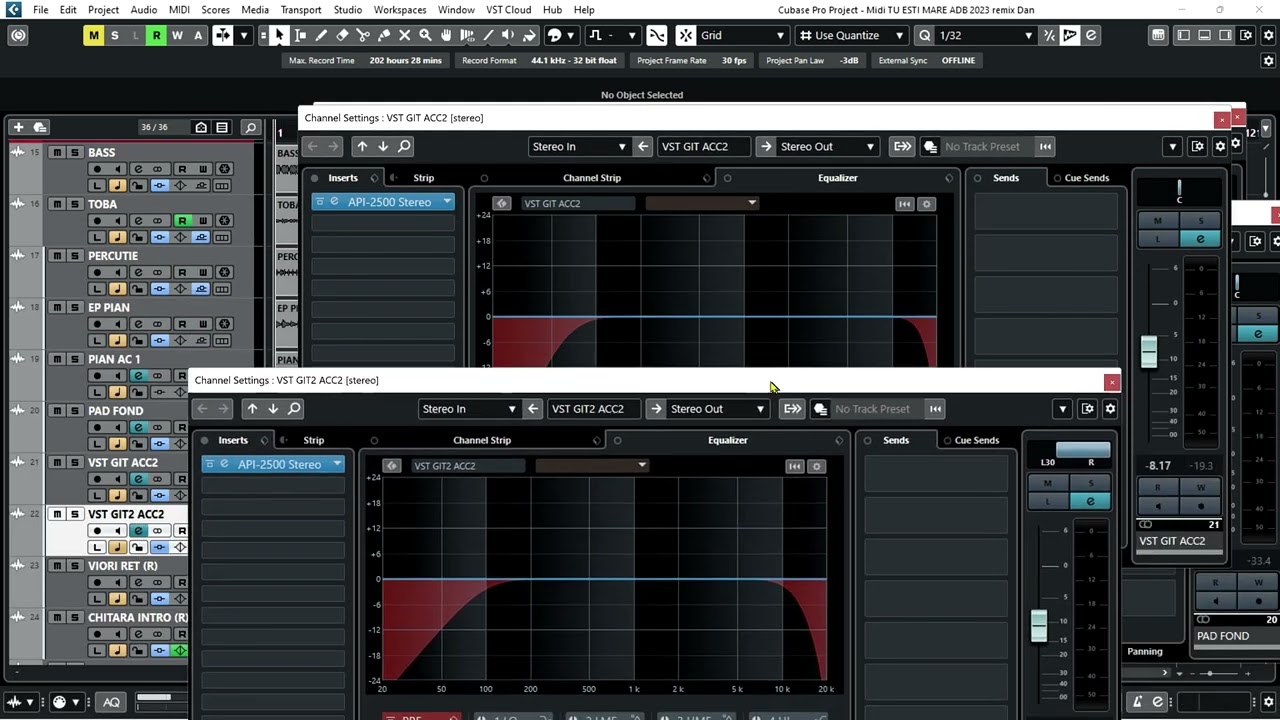1280x720 pixels.
Task: Mute the BASS track
Action: 57,152
